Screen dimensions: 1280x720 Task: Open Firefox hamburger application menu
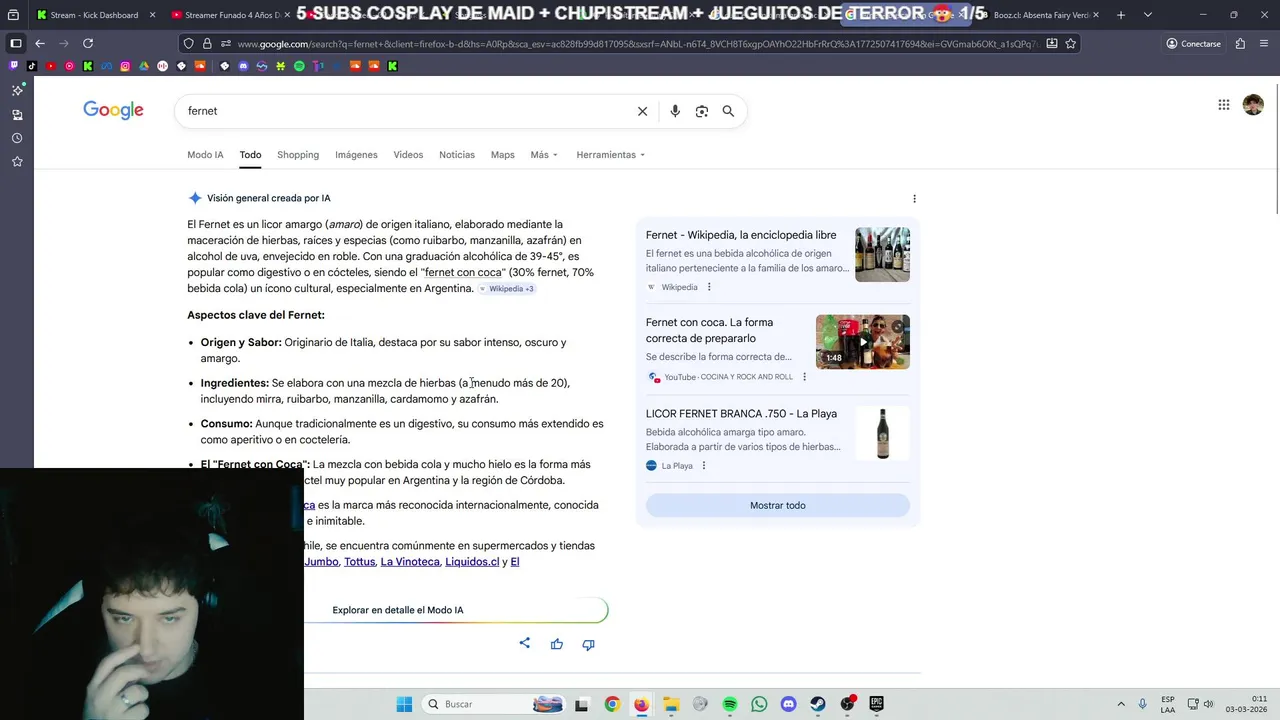[1264, 44]
